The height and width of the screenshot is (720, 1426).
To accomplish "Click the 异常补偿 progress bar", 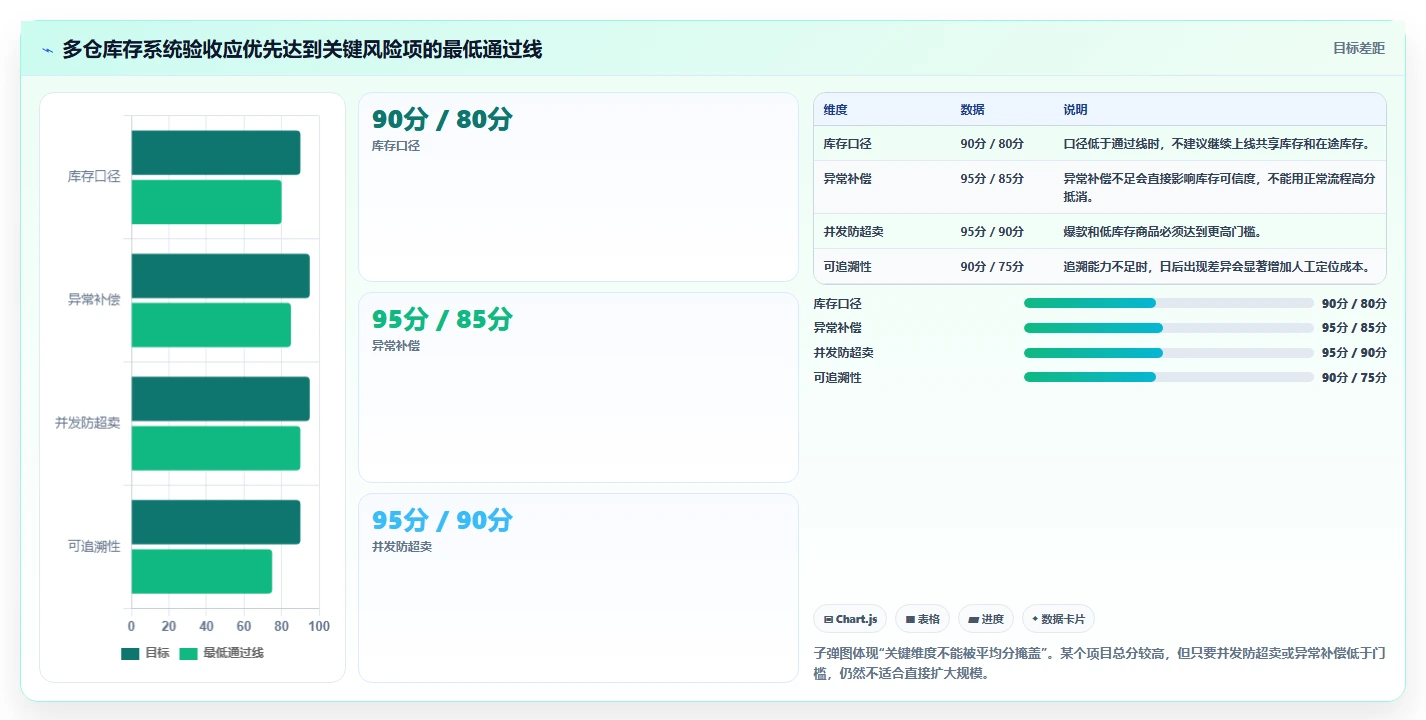I will pyautogui.click(x=1168, y=328).
